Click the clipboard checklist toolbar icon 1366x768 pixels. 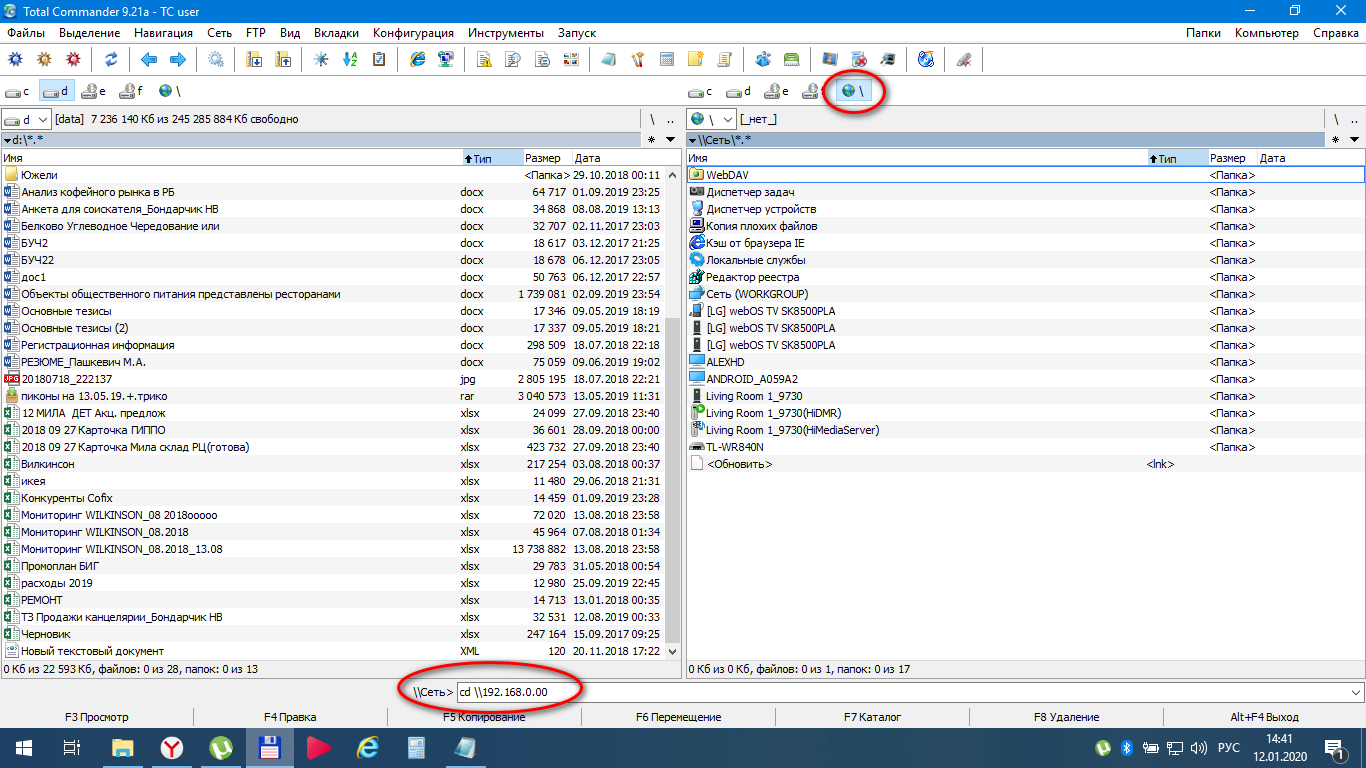pos(379,59)
